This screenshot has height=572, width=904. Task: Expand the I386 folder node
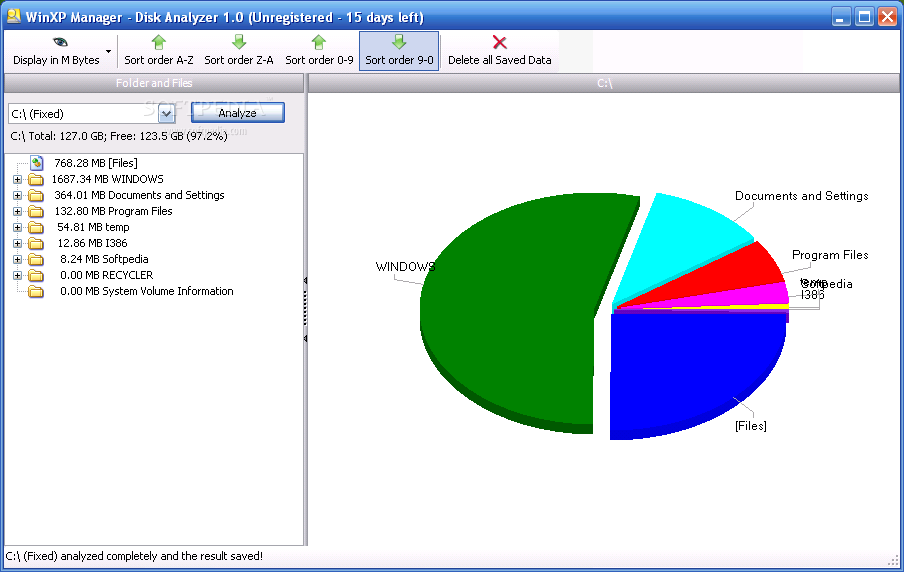click(x=17, y=243)
